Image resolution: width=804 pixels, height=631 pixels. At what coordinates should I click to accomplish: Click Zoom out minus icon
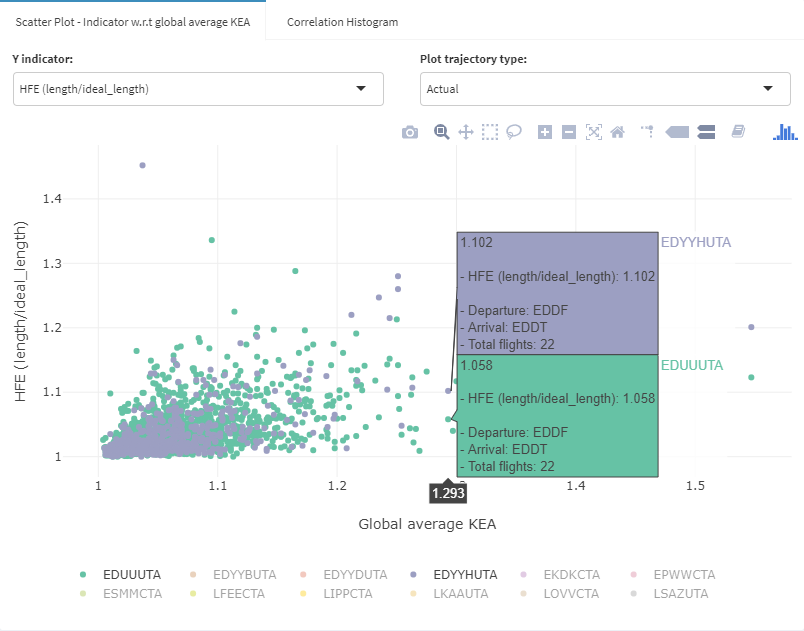(x=569, y=132)
